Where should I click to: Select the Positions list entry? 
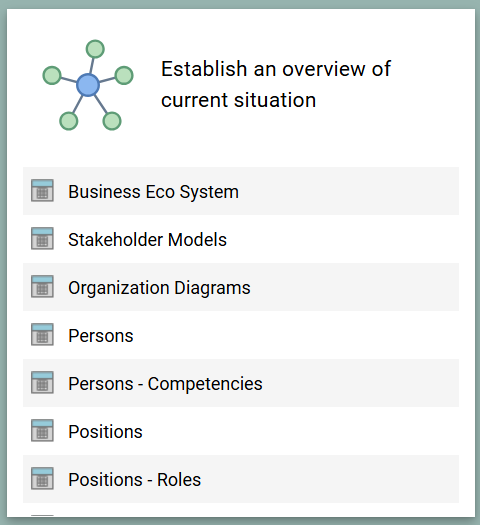[x=105, y=432]
